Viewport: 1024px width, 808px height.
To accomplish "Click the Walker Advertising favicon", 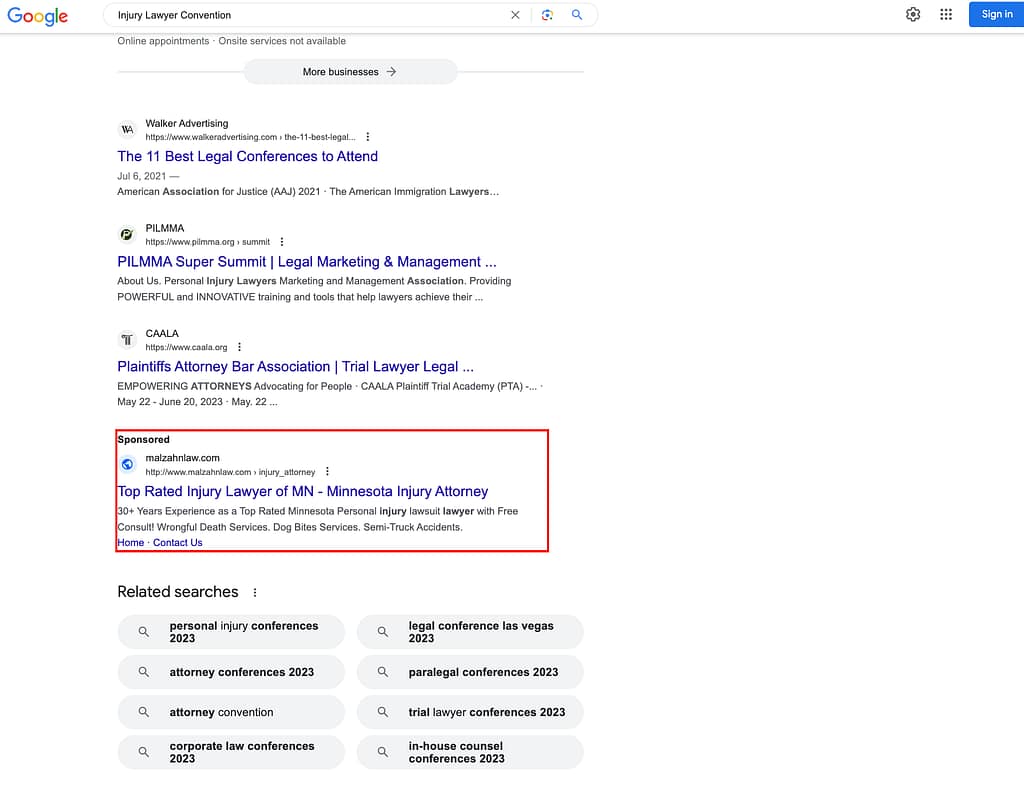I will point(127,129).
